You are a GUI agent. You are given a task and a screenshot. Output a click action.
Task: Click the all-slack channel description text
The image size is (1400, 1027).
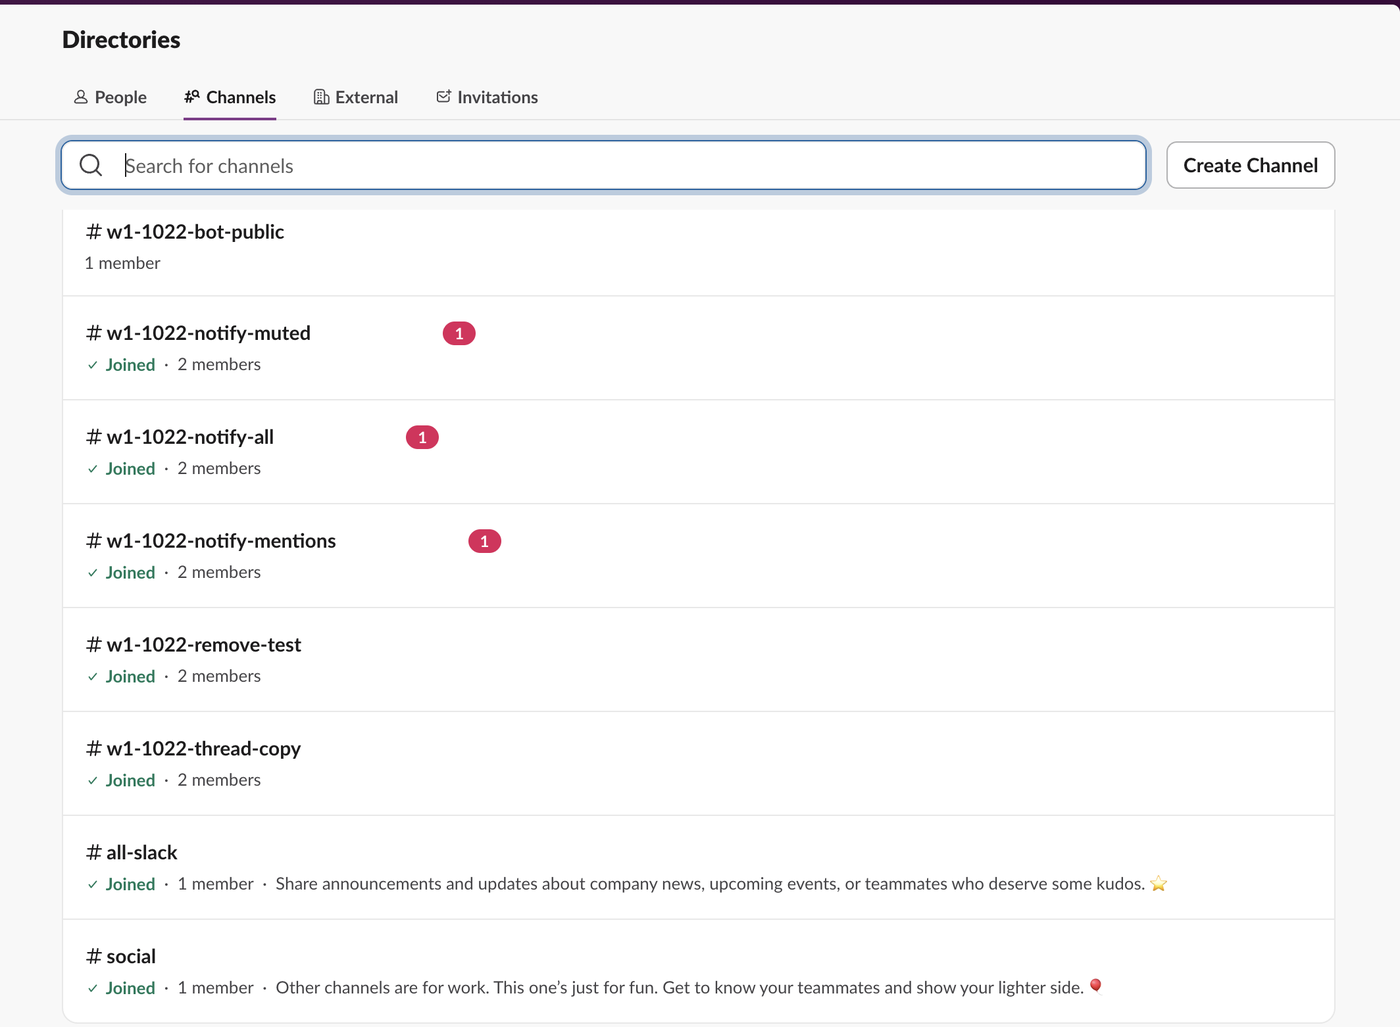click(x=721, y=884)
